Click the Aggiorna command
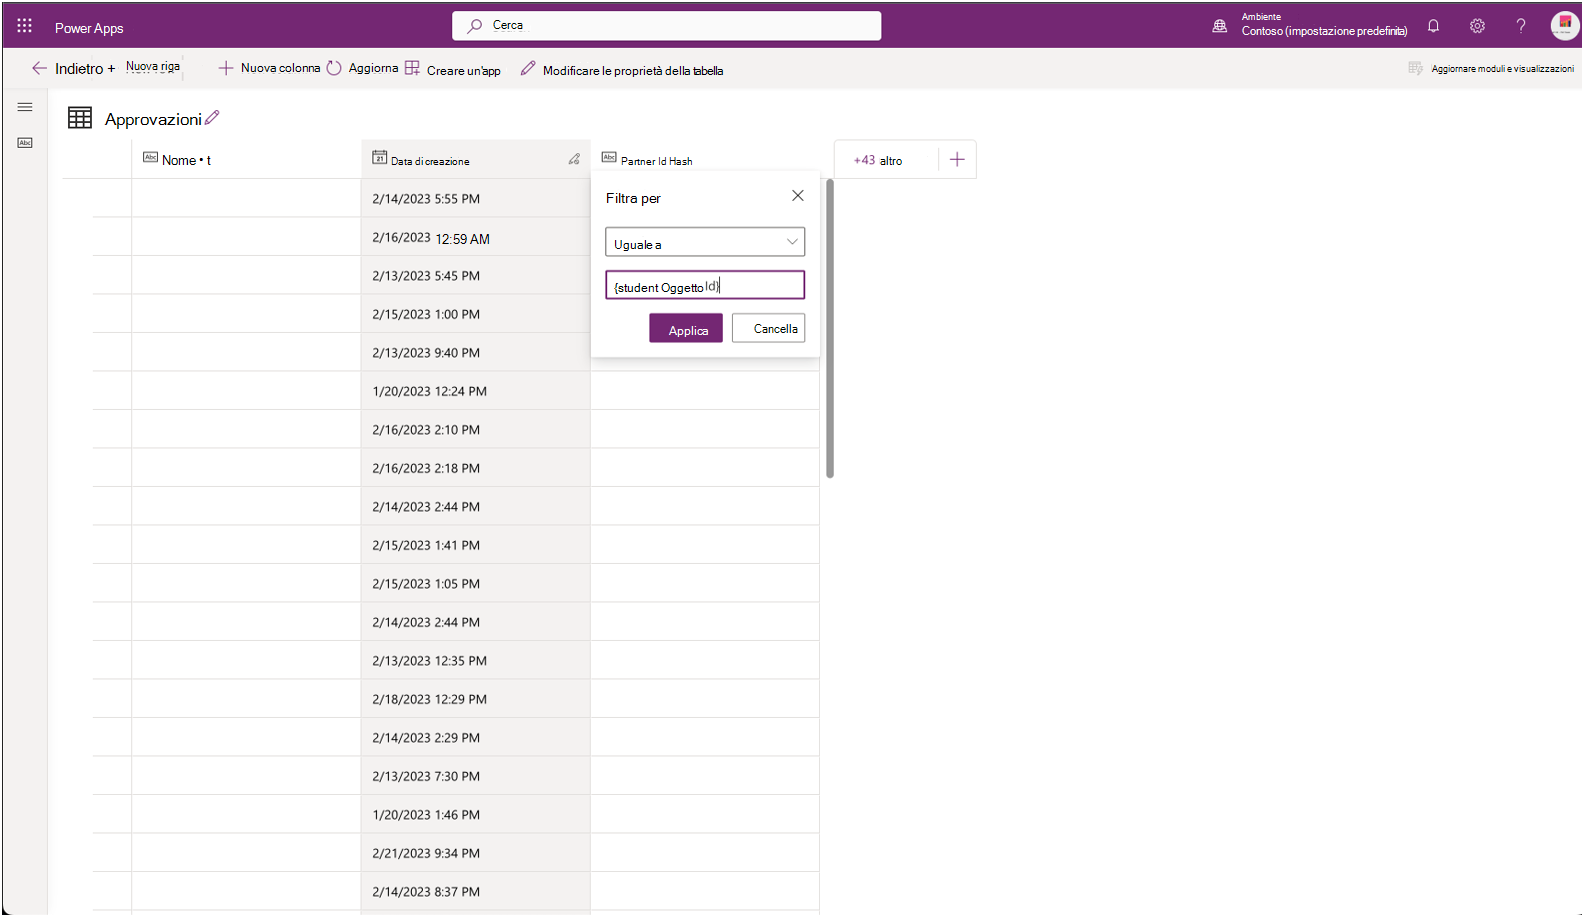The width and height of the screenshot is (1585, 916). (x=362, y=68)
